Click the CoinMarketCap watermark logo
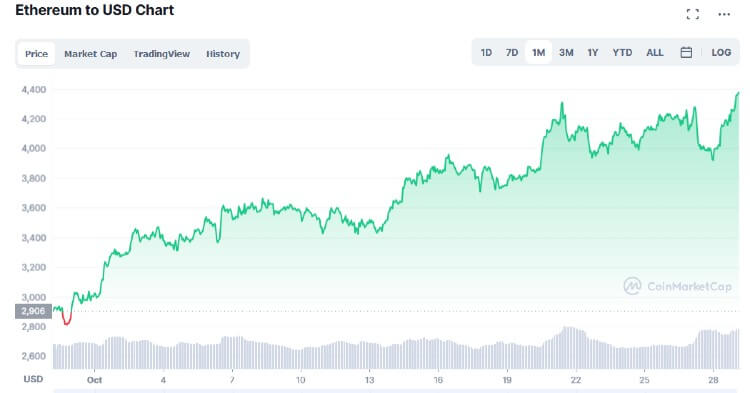Viewport: 750px width, 393px height. 678,286
